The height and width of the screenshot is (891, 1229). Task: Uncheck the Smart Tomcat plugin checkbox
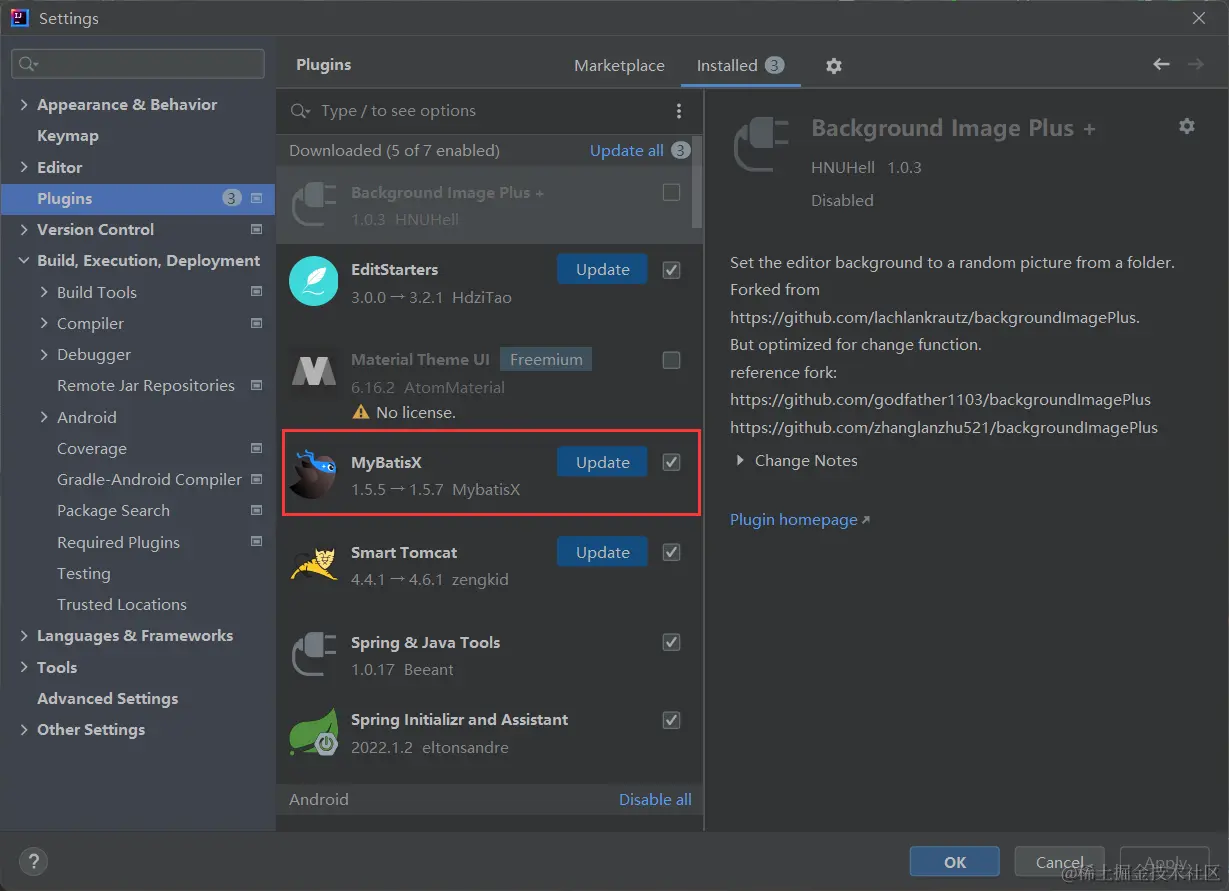(672, 552)
